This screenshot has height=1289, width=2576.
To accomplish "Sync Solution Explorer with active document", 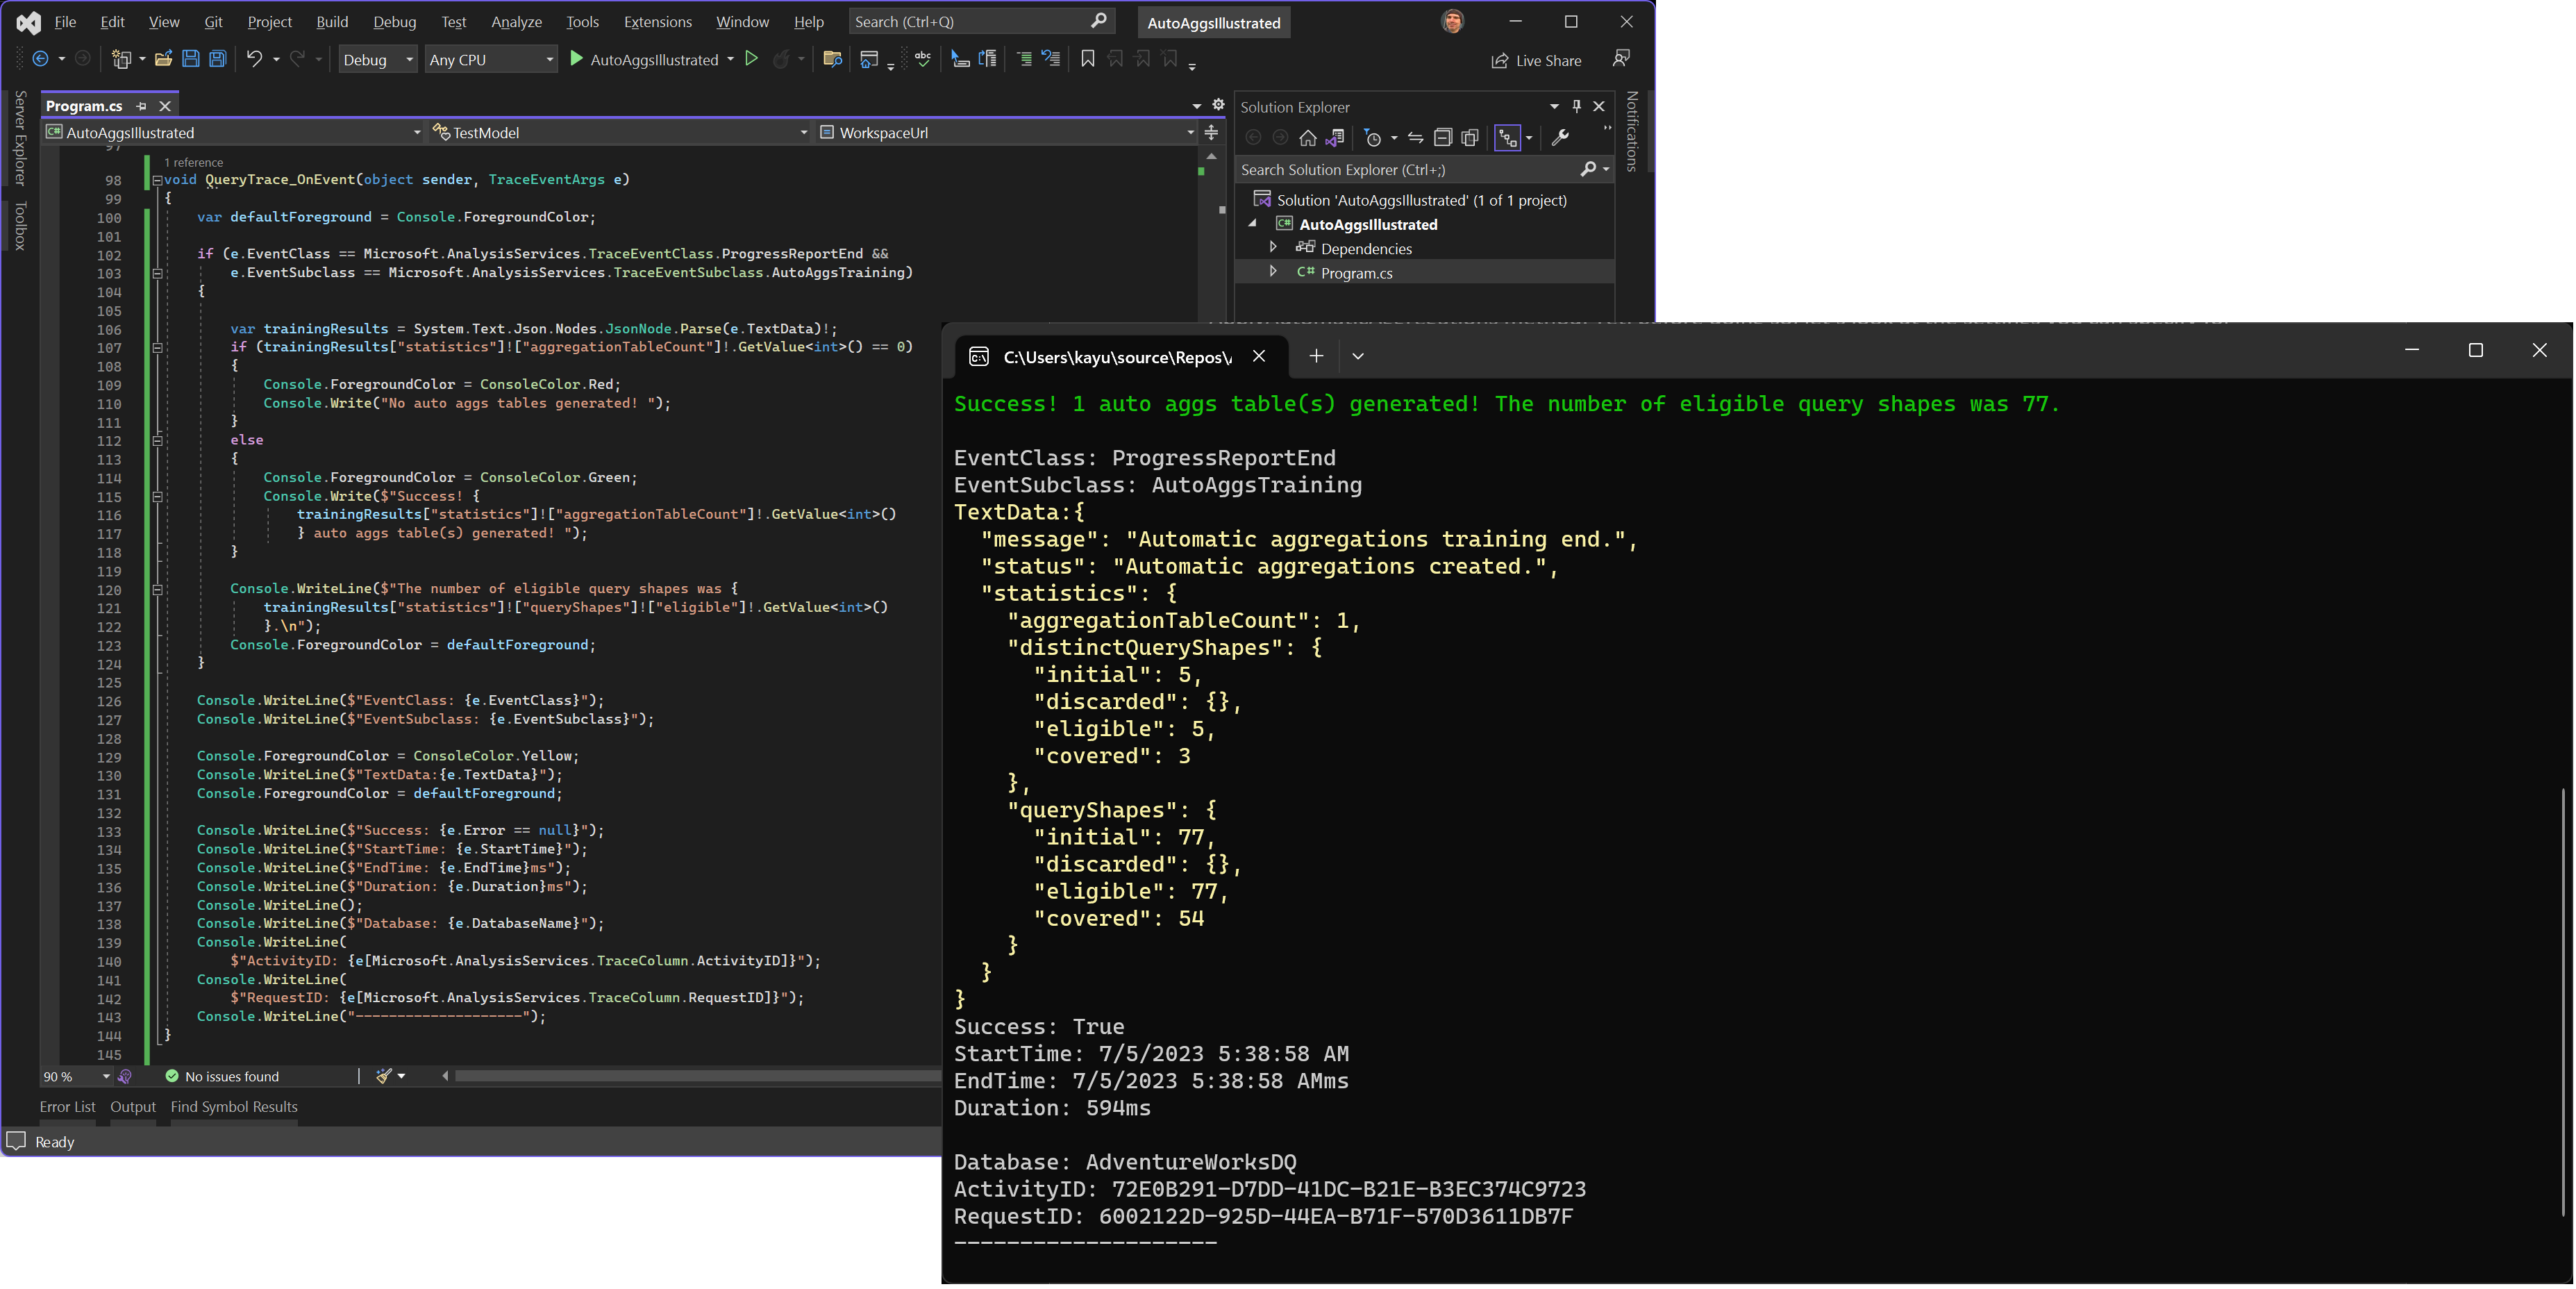I will pyautogui.click(x=1416, y=137).
